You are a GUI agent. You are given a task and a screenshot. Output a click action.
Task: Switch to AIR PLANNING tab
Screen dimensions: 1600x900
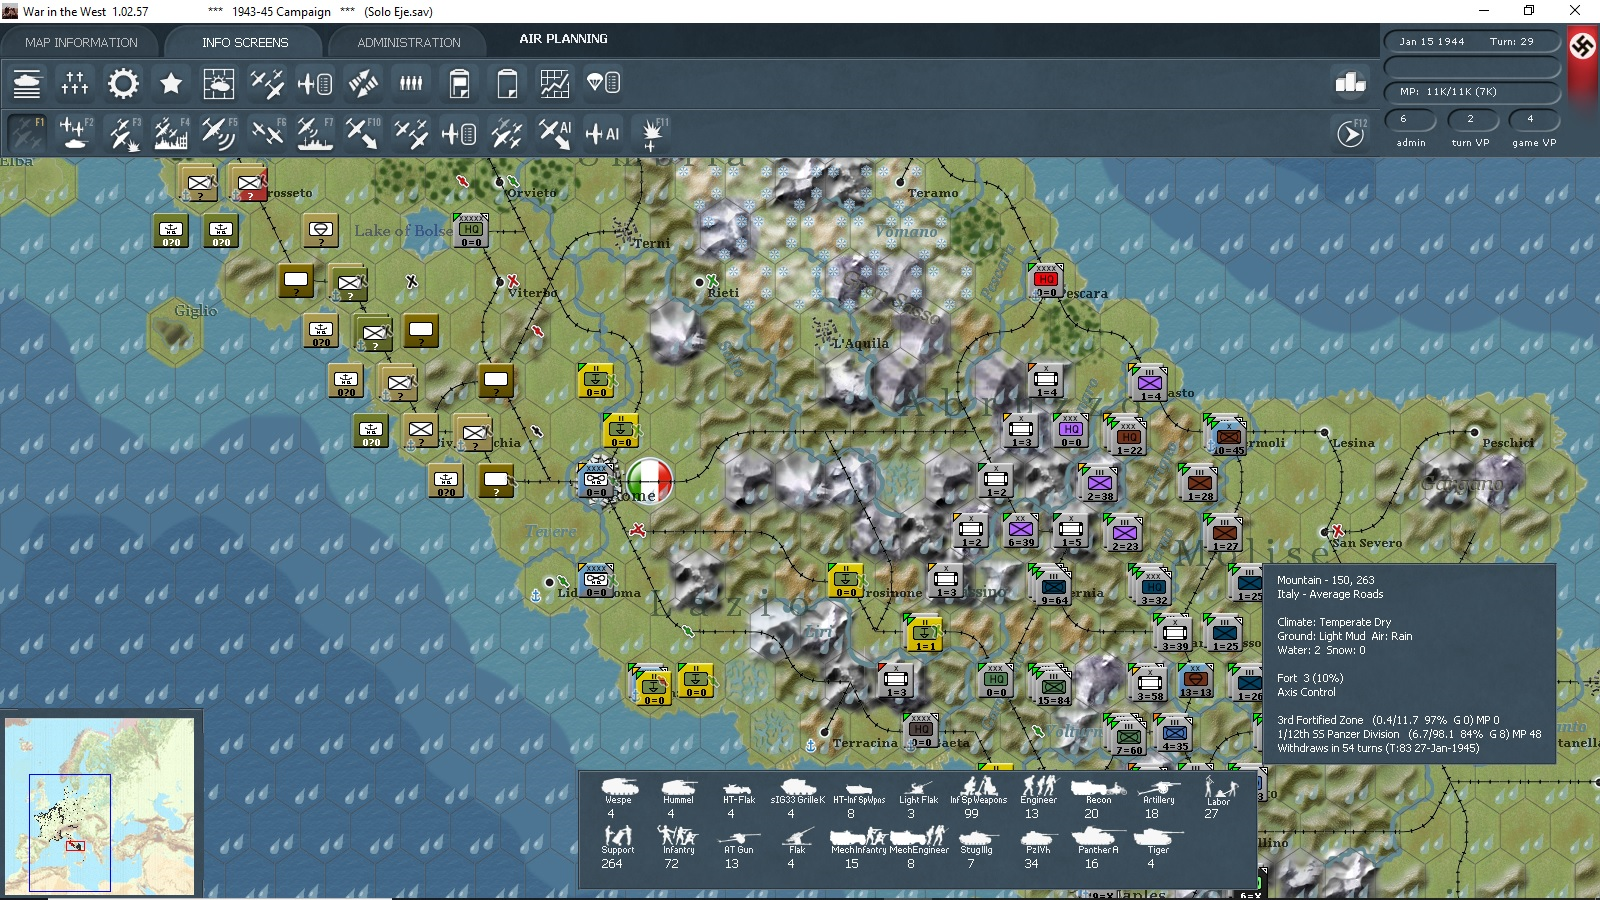pos(563,39)
